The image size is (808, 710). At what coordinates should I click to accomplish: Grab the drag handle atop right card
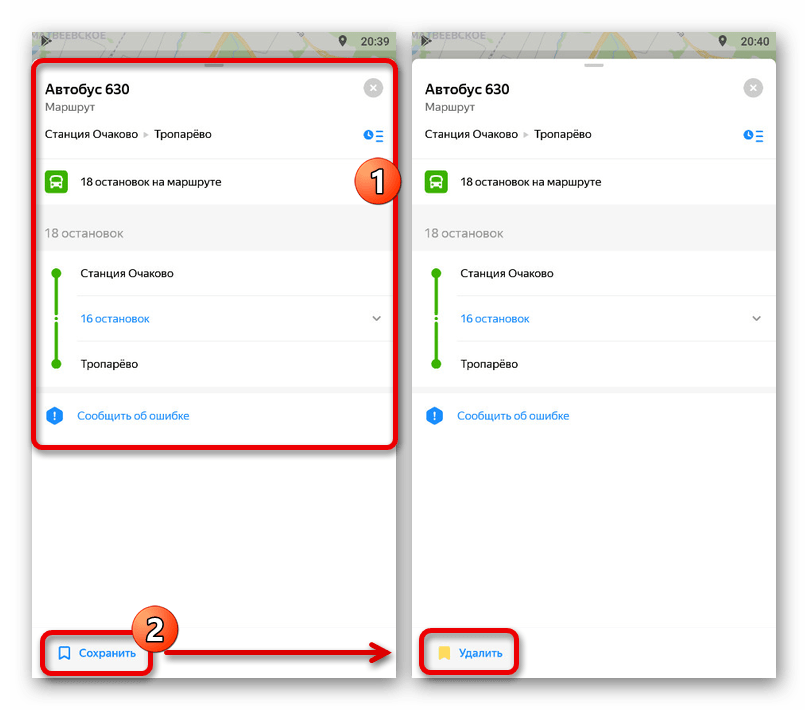point(594,65)
